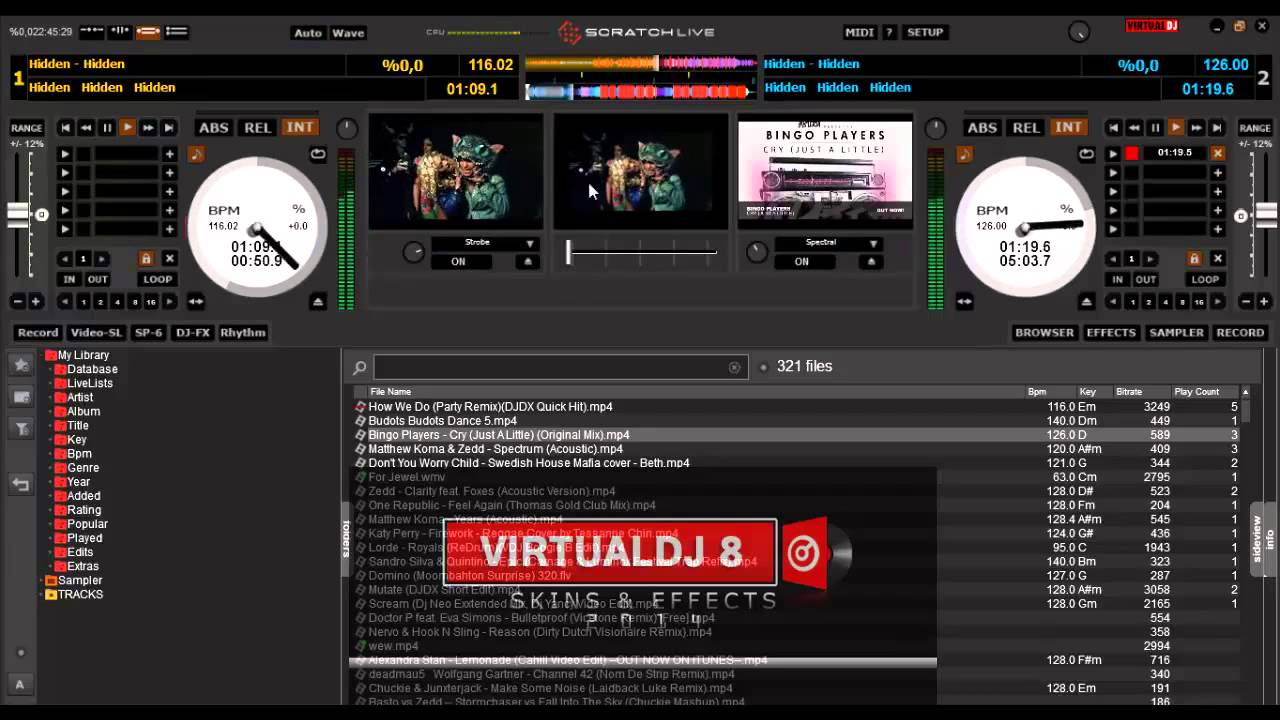Toggle deck 1 repeat loop icon
This screenshot has width=1280, height=720.
pos(318,154)
